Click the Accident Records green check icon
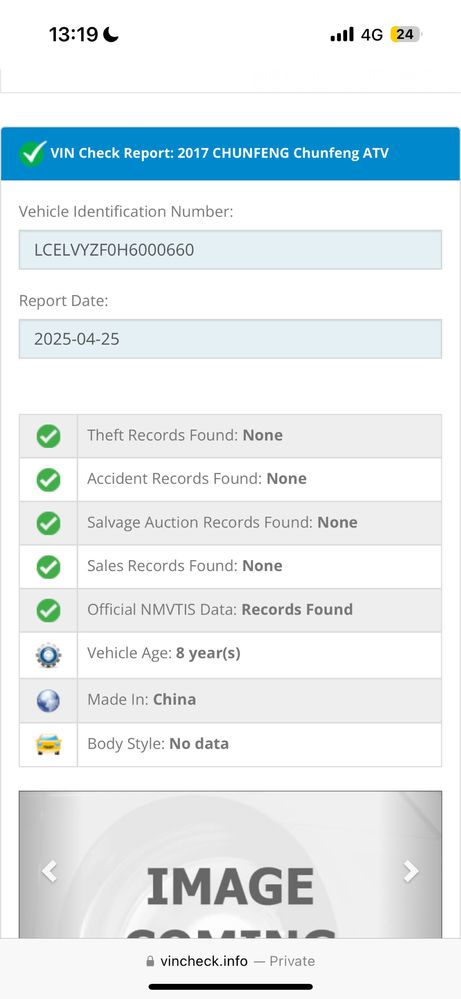Image resolution: width=461 pixels, height=999 pixels. 48,479
